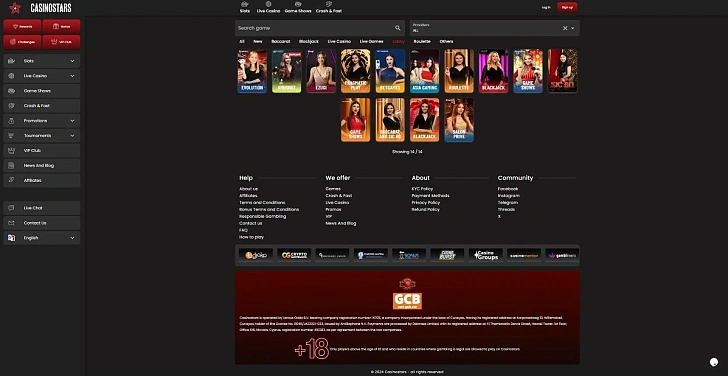Screen dimensions: 728x376
Task: Open Live Chat in the sidebar
Action: pyautogui.click(x=42, y=208)
